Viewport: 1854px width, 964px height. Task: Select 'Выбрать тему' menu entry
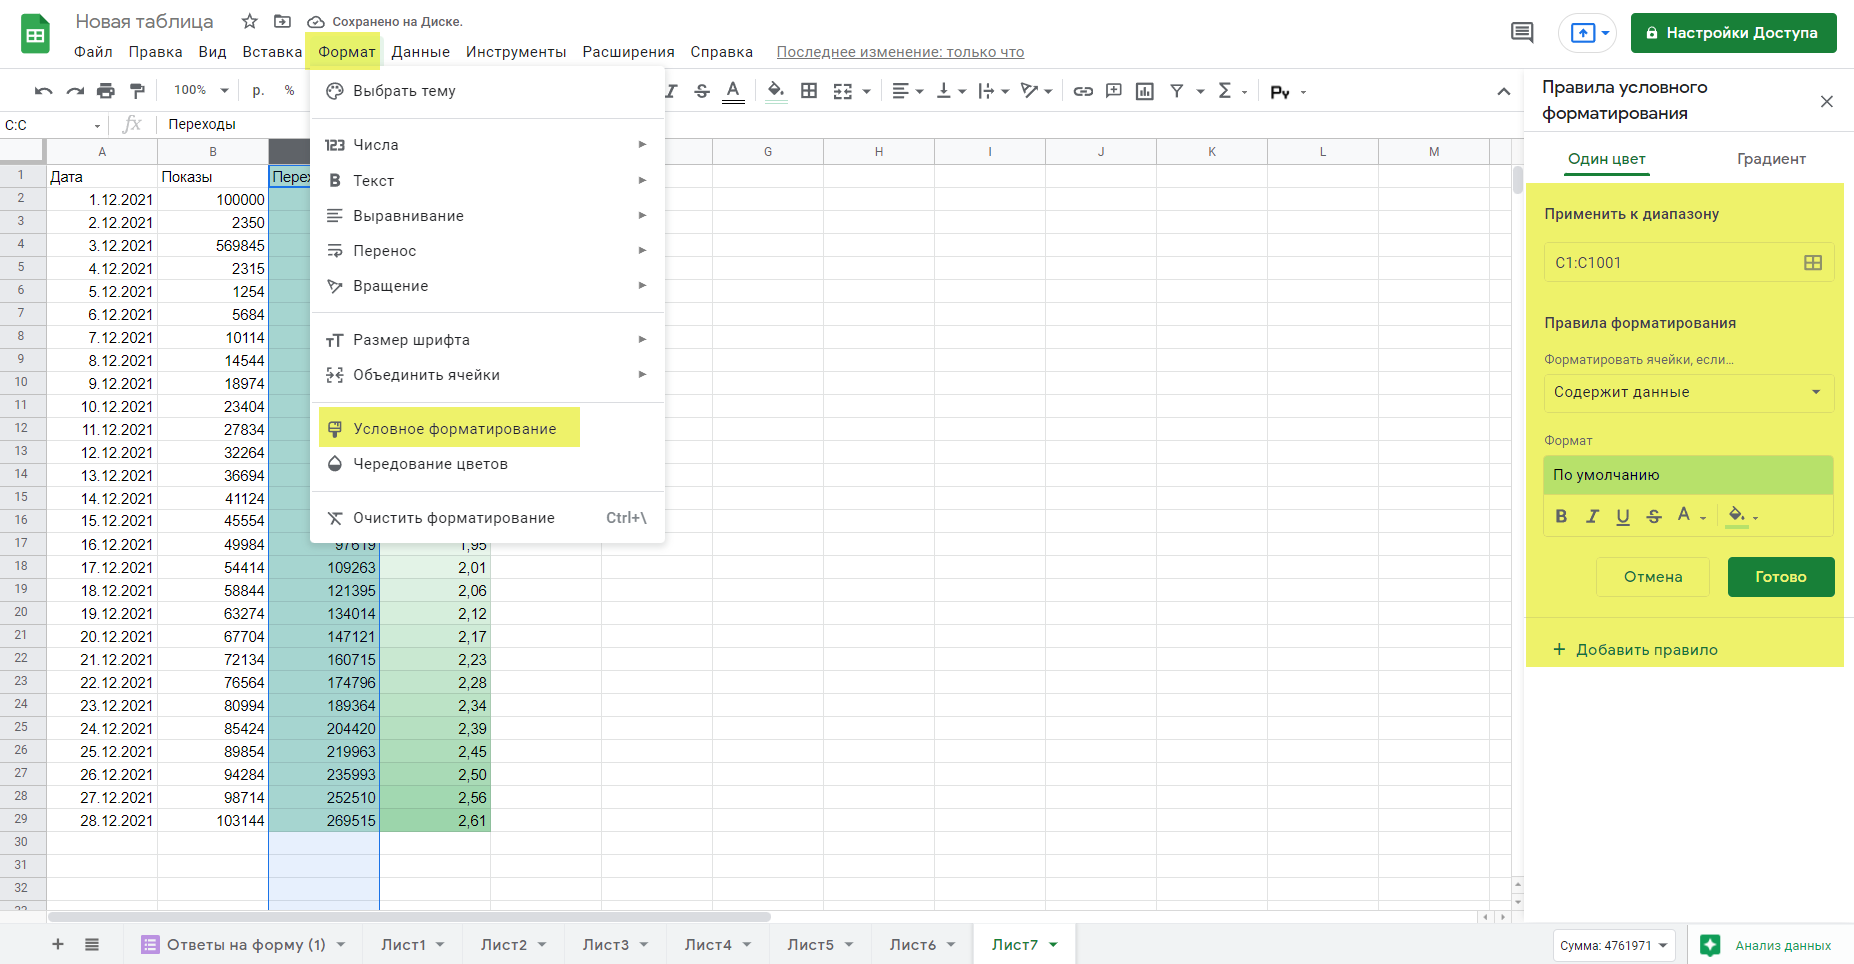[x=487, y=91]
